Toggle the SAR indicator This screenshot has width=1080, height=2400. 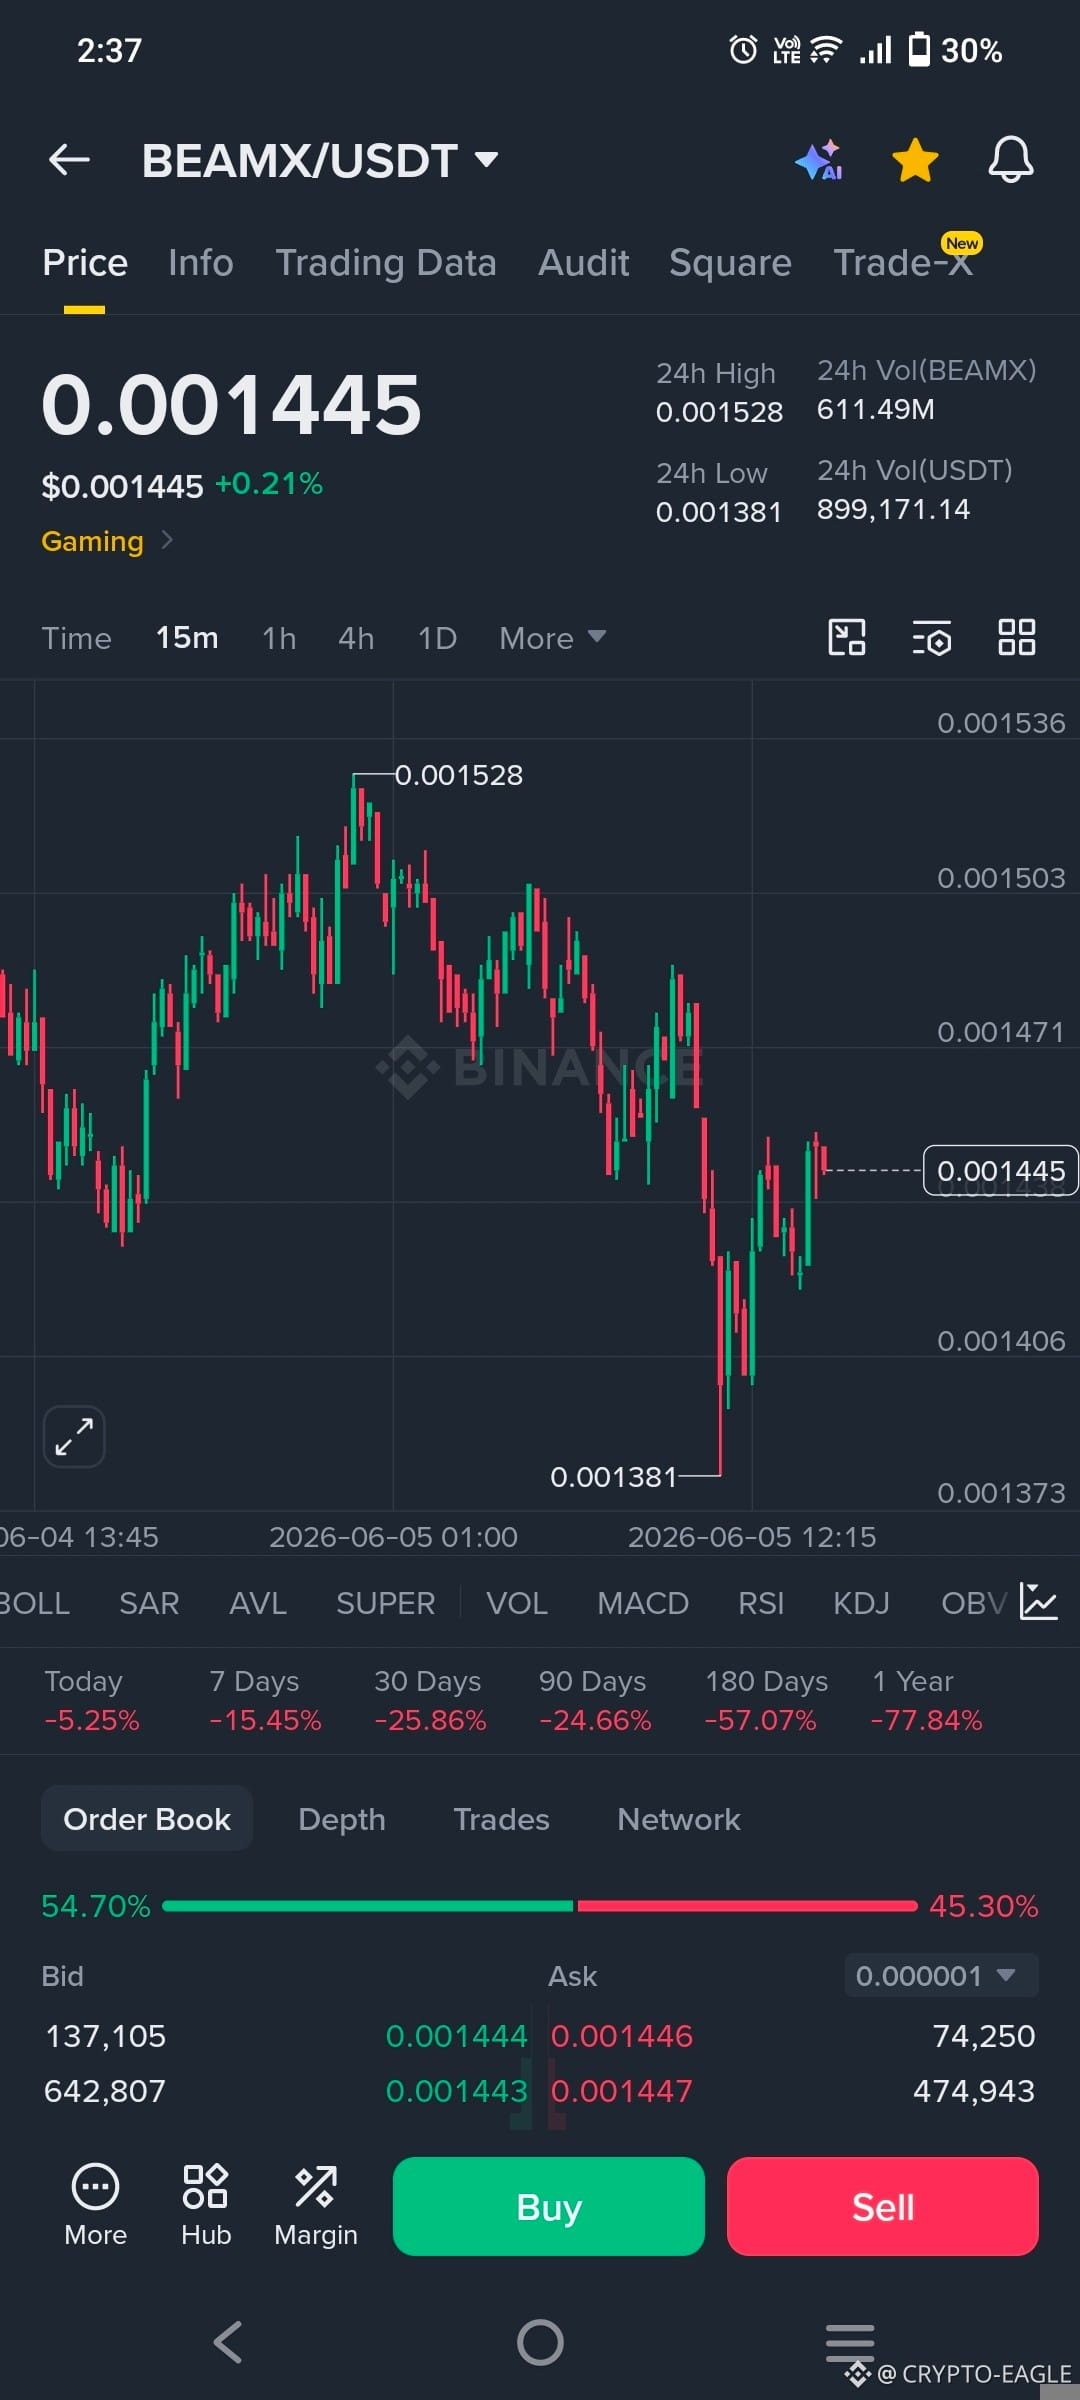[x=149, y=1603]
